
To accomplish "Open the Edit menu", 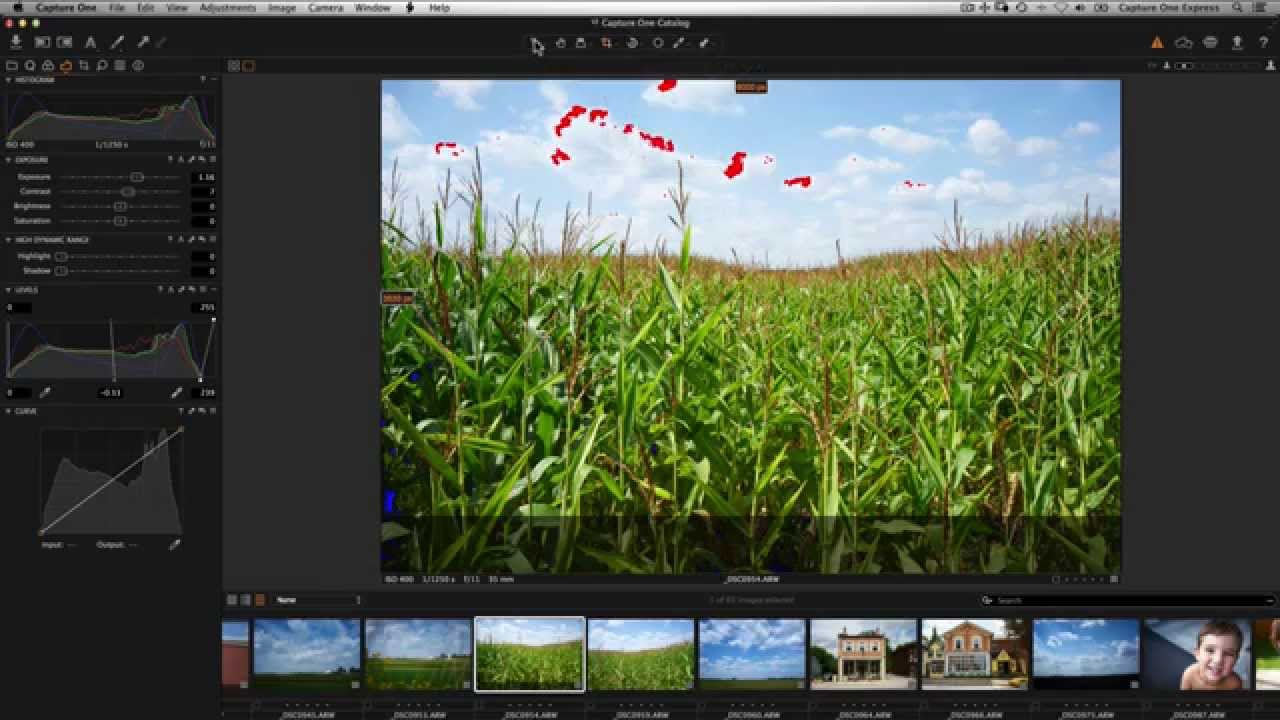I will click(146, 7).
